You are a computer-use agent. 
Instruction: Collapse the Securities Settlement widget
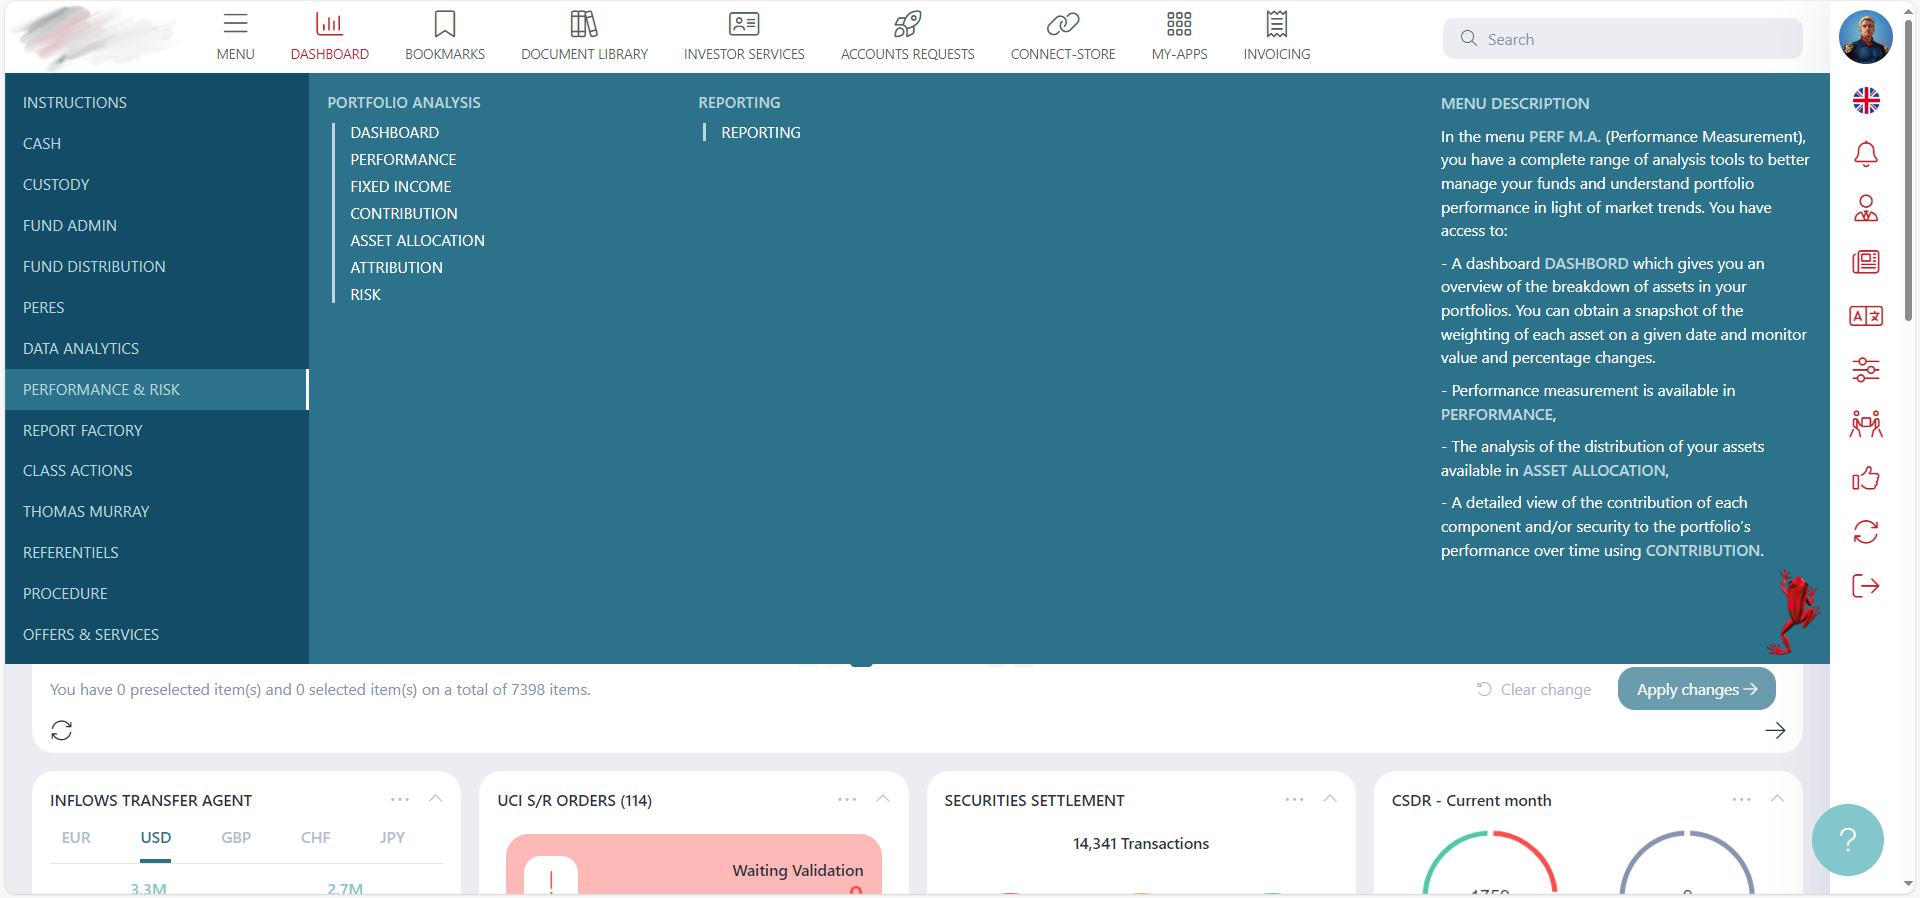1329,799
